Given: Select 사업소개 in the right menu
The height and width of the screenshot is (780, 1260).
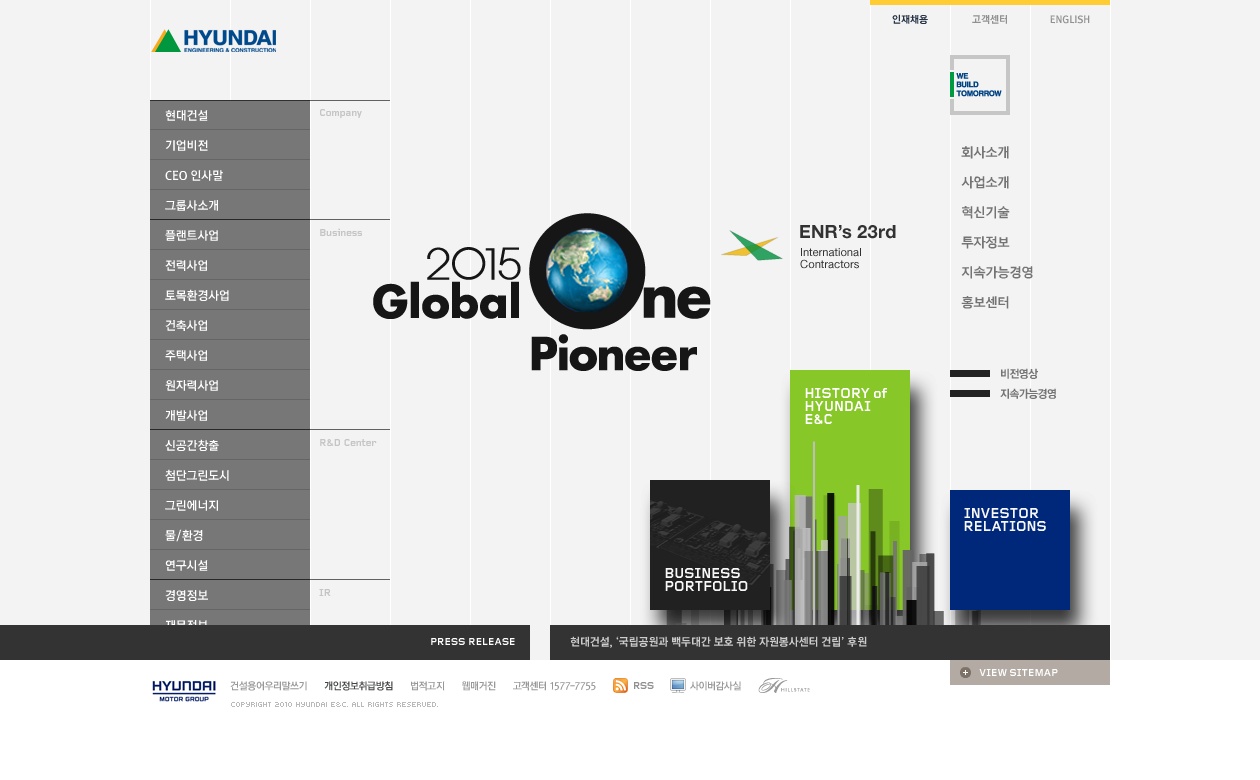Looking at the screenshot, I should coord(985,182).
